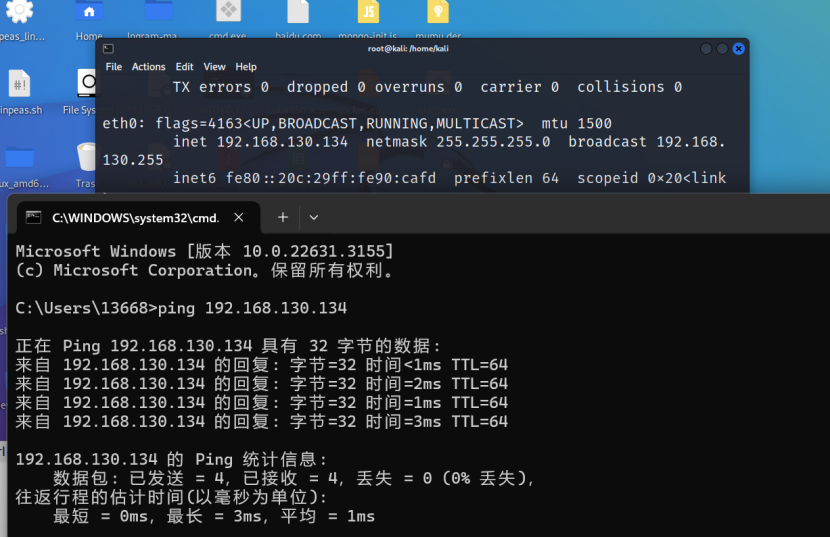Click the Microsoft Corporation copyright line
This screenshot has width=830, height=538.
point(204,271)
